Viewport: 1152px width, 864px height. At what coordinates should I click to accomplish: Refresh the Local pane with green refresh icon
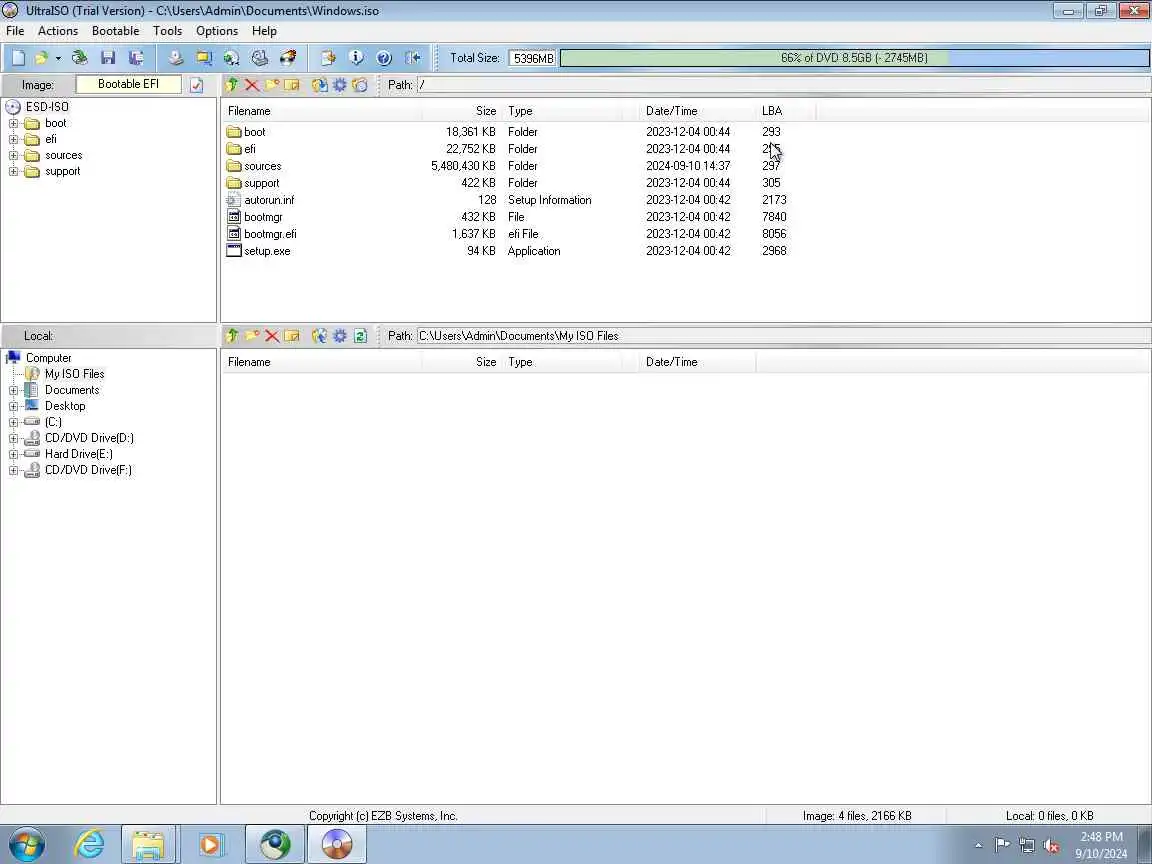pos(360,336)
